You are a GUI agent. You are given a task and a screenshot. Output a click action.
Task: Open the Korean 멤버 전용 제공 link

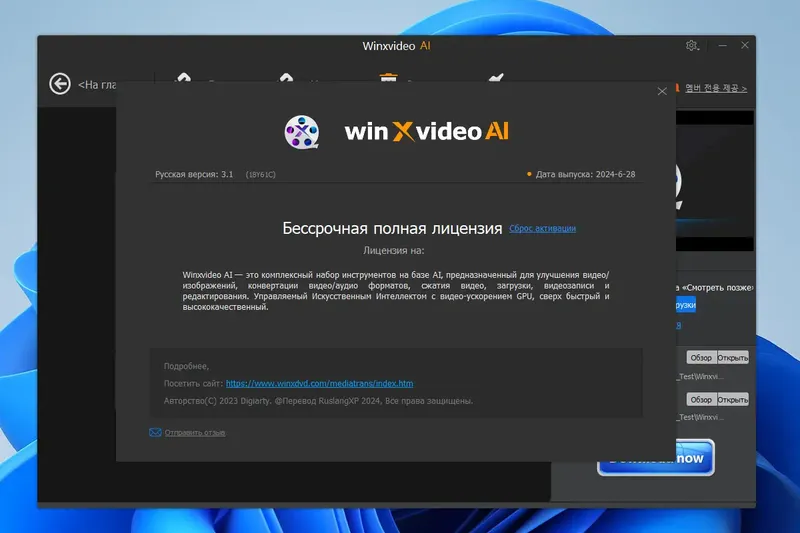(716, 88)
